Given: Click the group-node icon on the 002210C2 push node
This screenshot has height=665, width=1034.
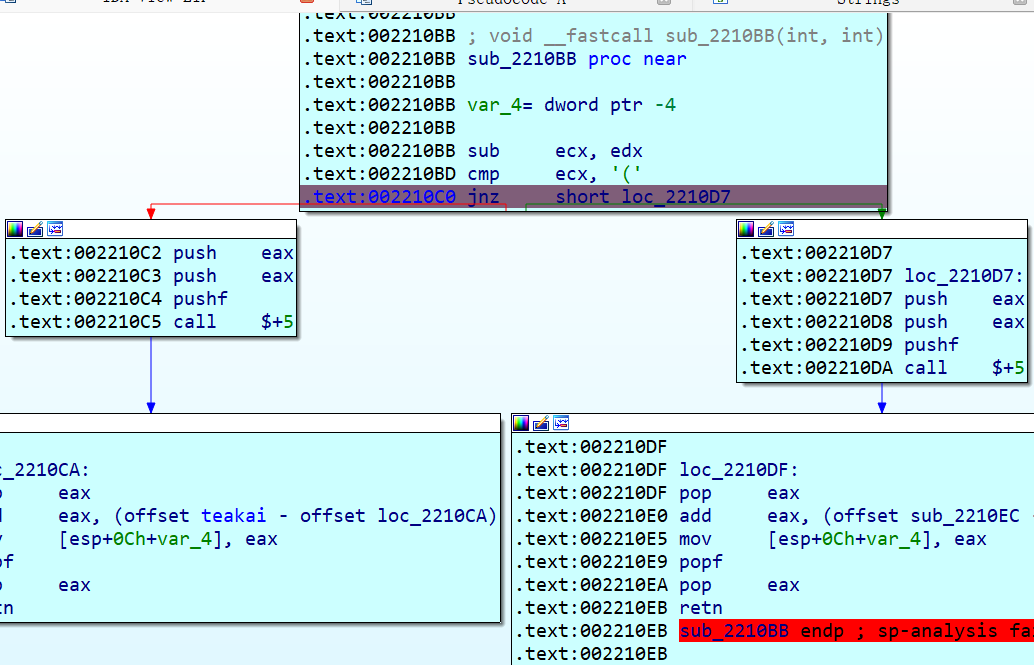Looking at the screenshot, I should pyautogui.click(x=55, y=228).
